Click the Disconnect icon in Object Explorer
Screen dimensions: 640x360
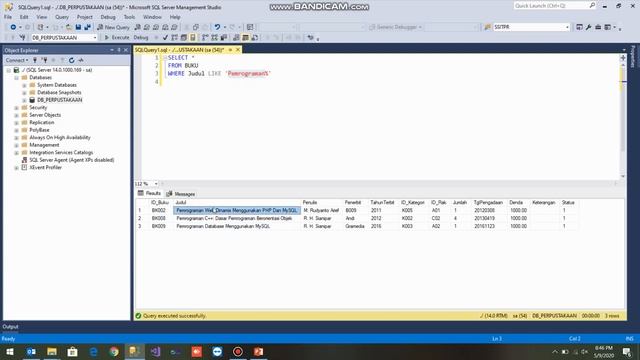(44, 60)
